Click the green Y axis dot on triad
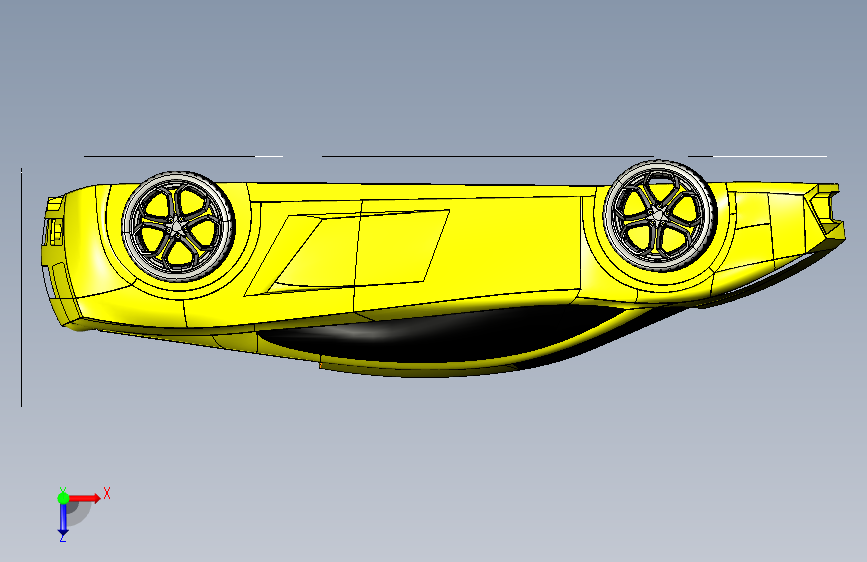867x562 pixels. coord(63,498)
